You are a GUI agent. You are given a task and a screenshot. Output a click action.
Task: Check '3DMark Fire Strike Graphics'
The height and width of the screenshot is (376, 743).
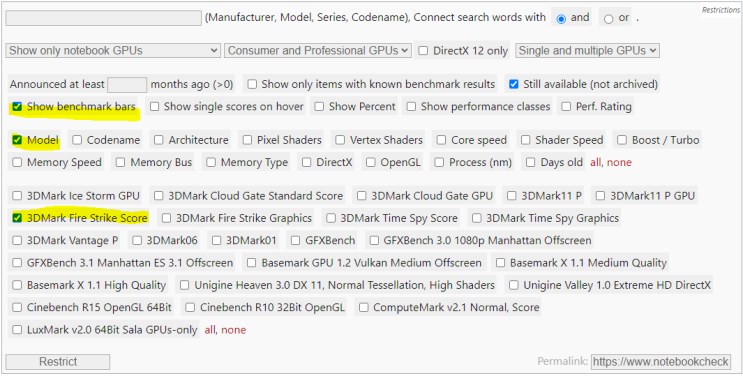pyautogui.click(x=166, y=218)
